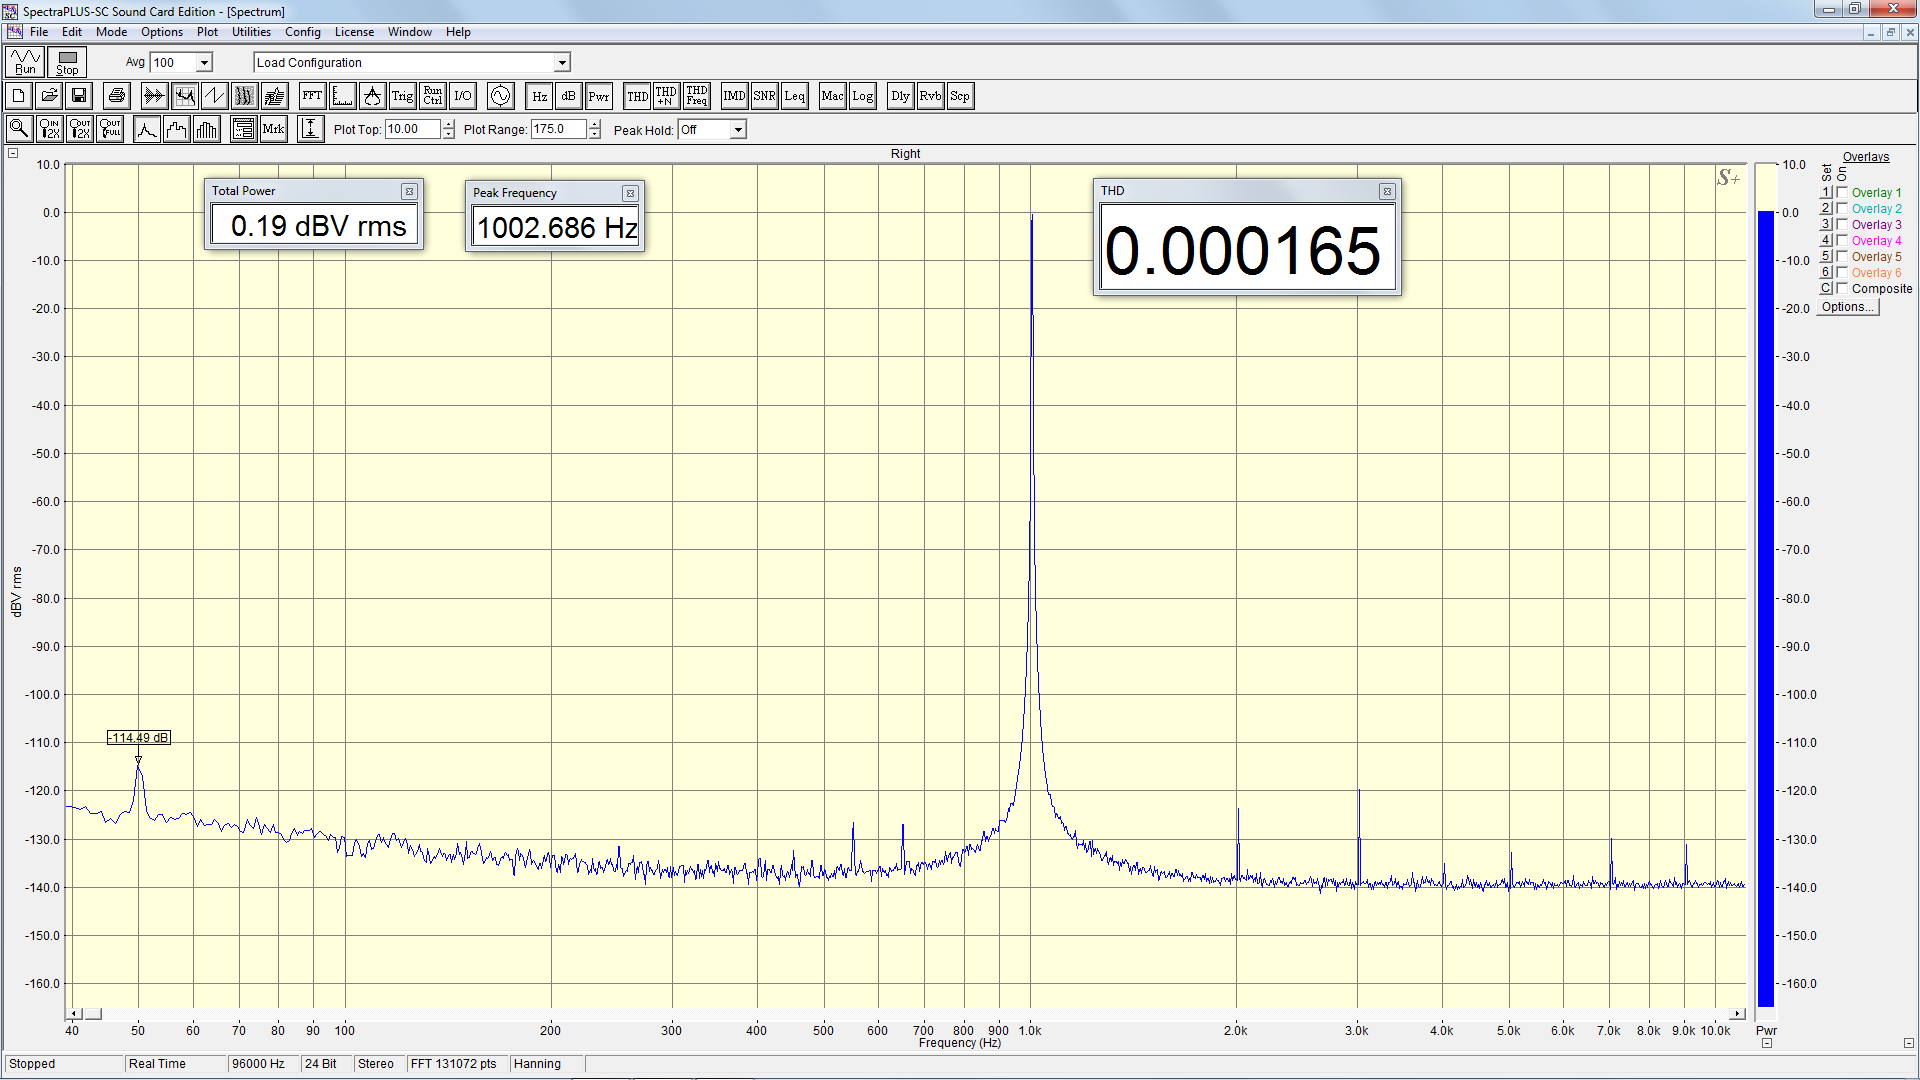Click the Run button
The image size is (1920, 1080).
(25, 62)
